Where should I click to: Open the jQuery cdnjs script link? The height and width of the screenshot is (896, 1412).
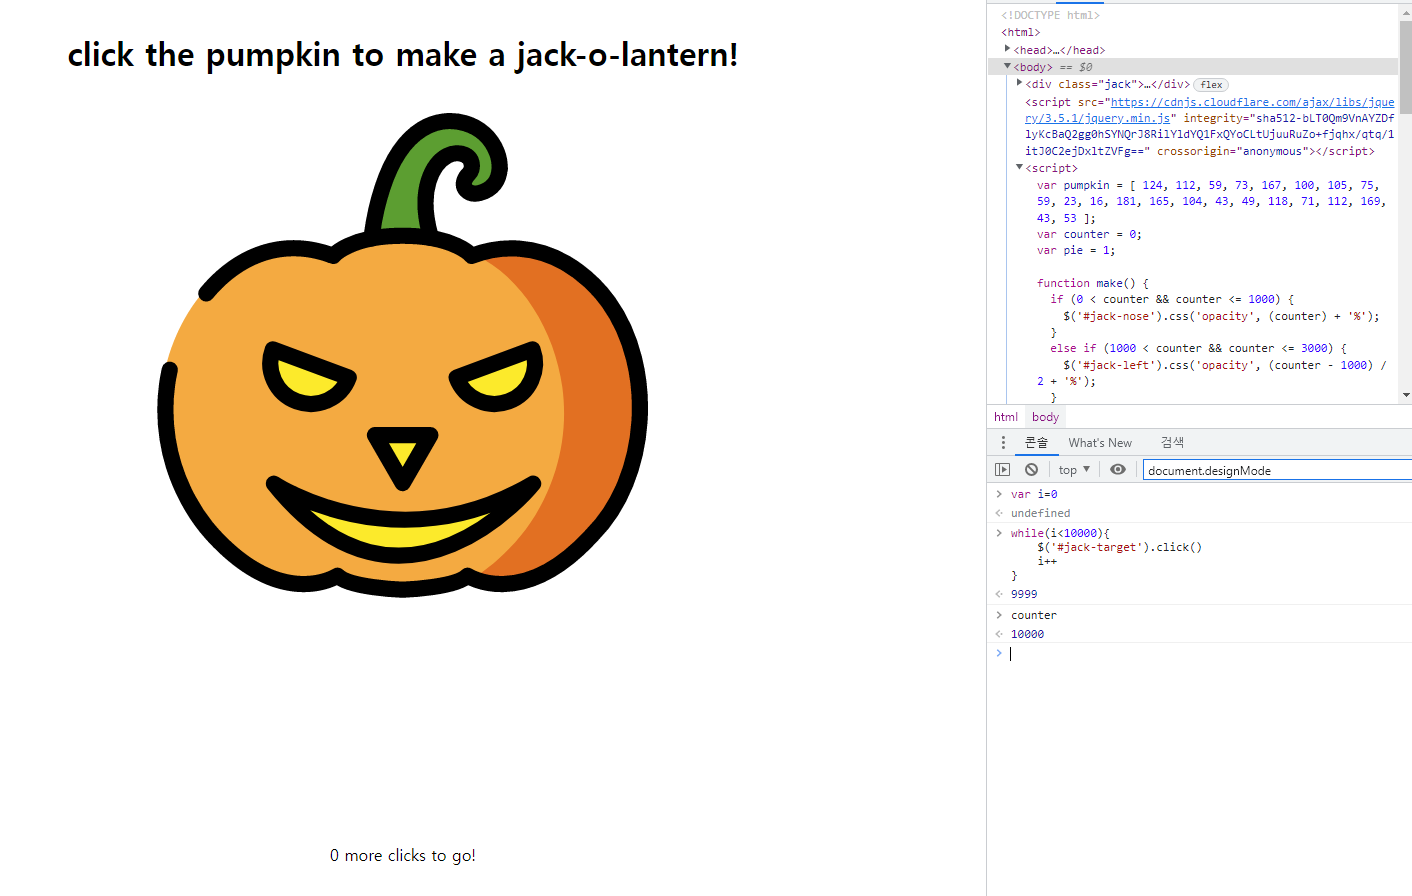1209,110
